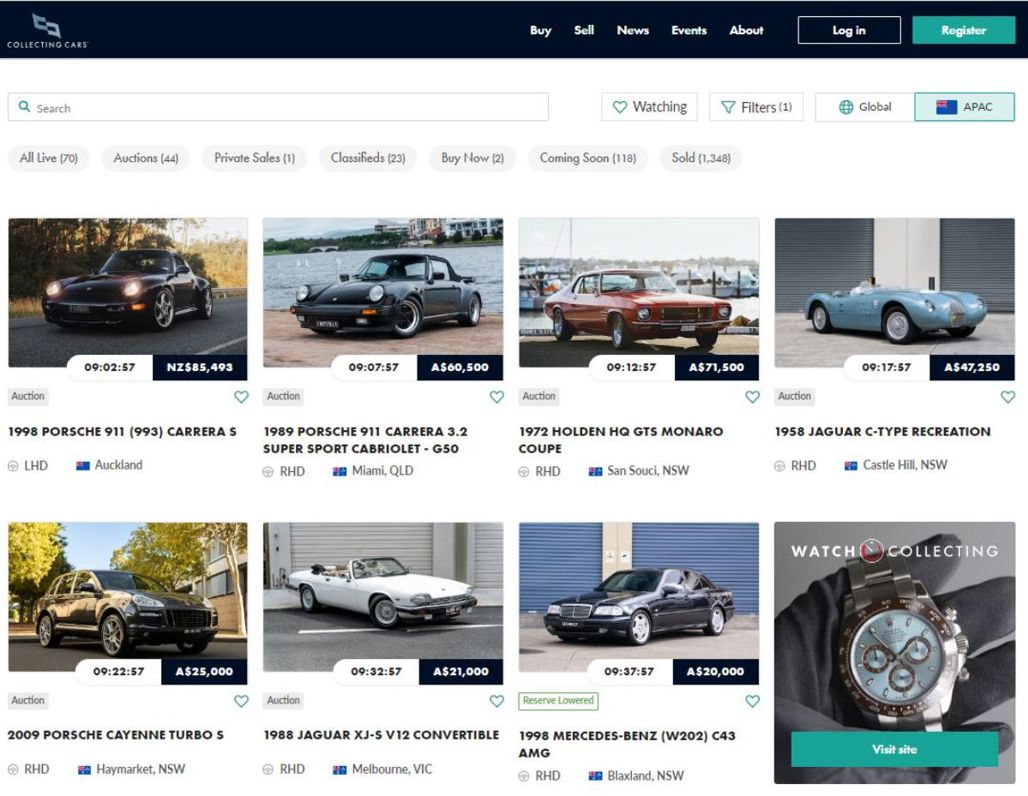Open the 1958 Jaguar C-Type Recreation title

(882, 431)
